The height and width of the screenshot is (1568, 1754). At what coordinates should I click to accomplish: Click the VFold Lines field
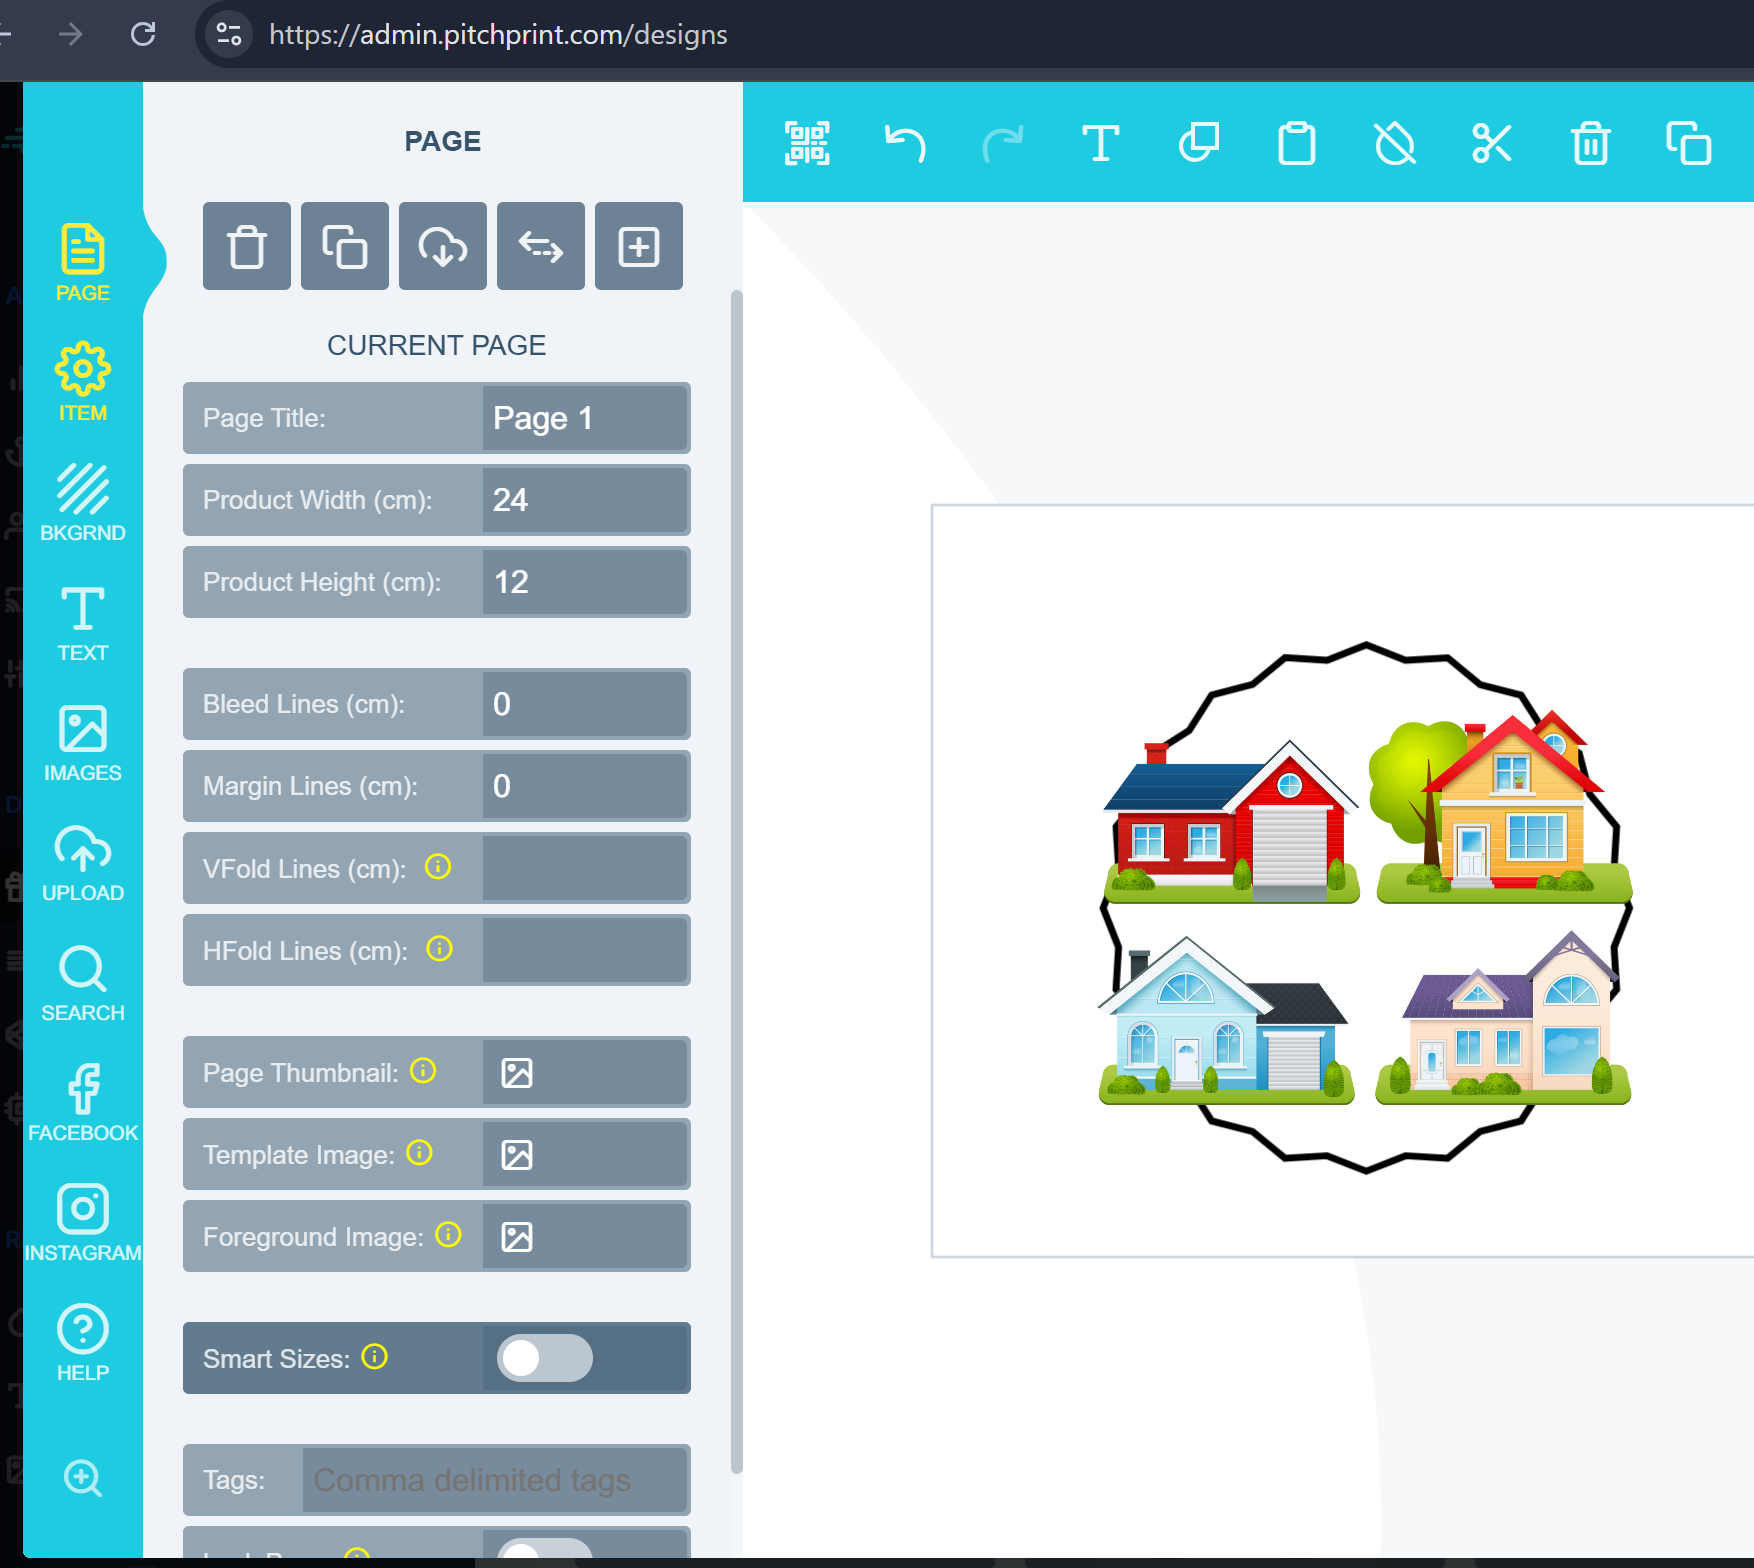click(x=585, y=868)
